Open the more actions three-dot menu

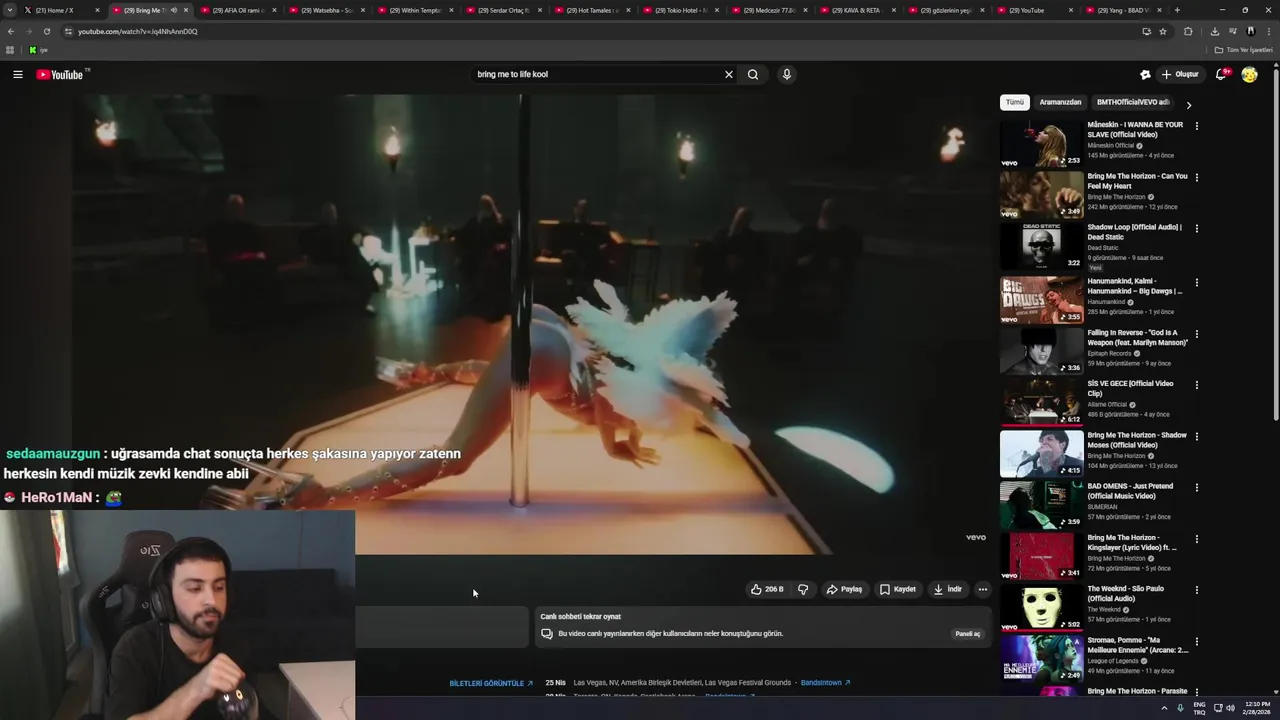pos(983,589)
